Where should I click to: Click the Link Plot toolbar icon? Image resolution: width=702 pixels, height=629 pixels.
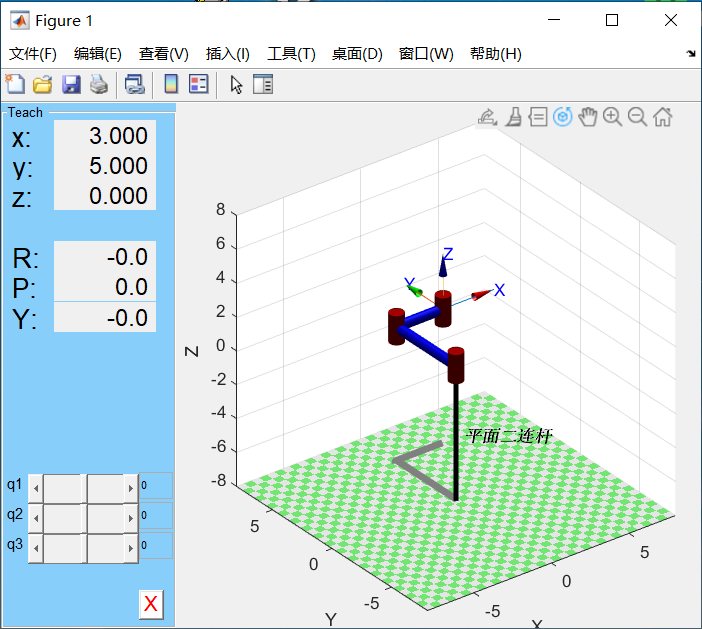(x=134, y=84)
